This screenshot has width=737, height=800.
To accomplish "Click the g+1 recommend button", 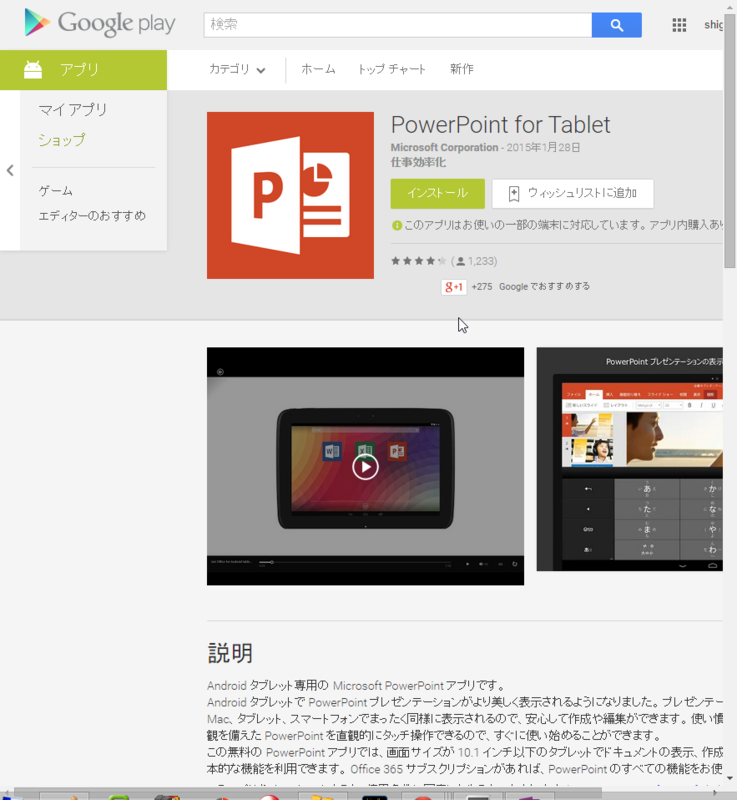I will pos(453,287).
